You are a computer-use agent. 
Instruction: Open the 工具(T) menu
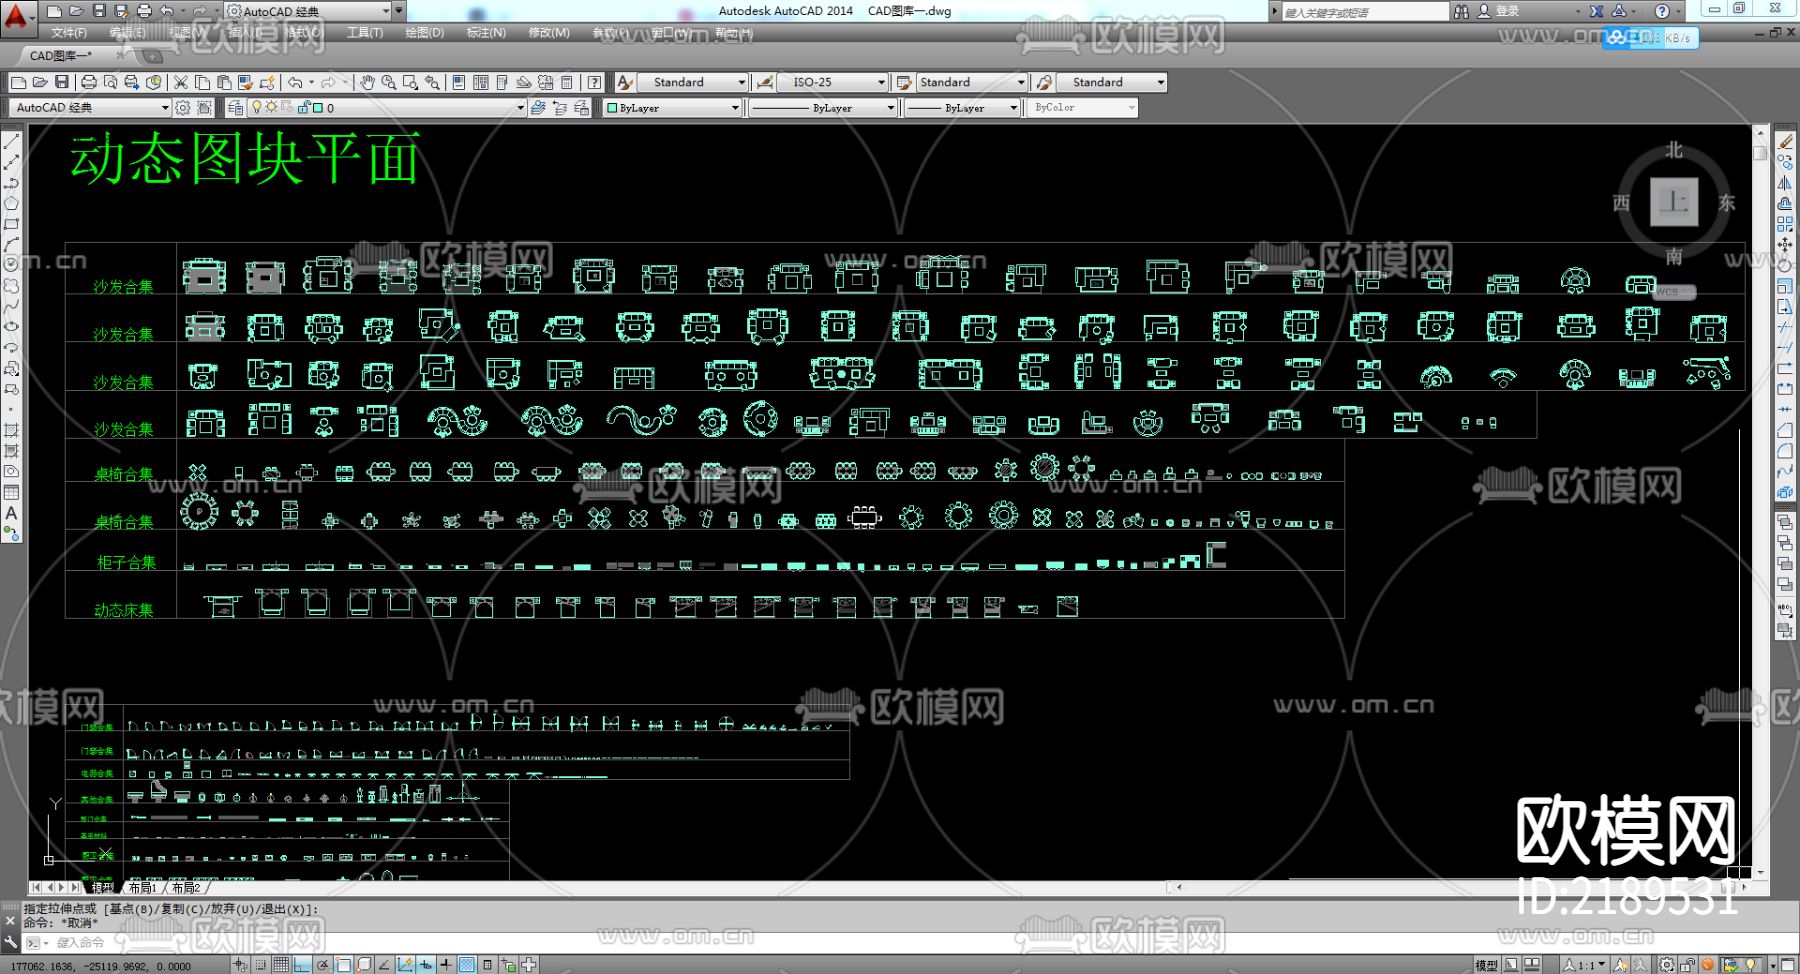pos(365,33)
